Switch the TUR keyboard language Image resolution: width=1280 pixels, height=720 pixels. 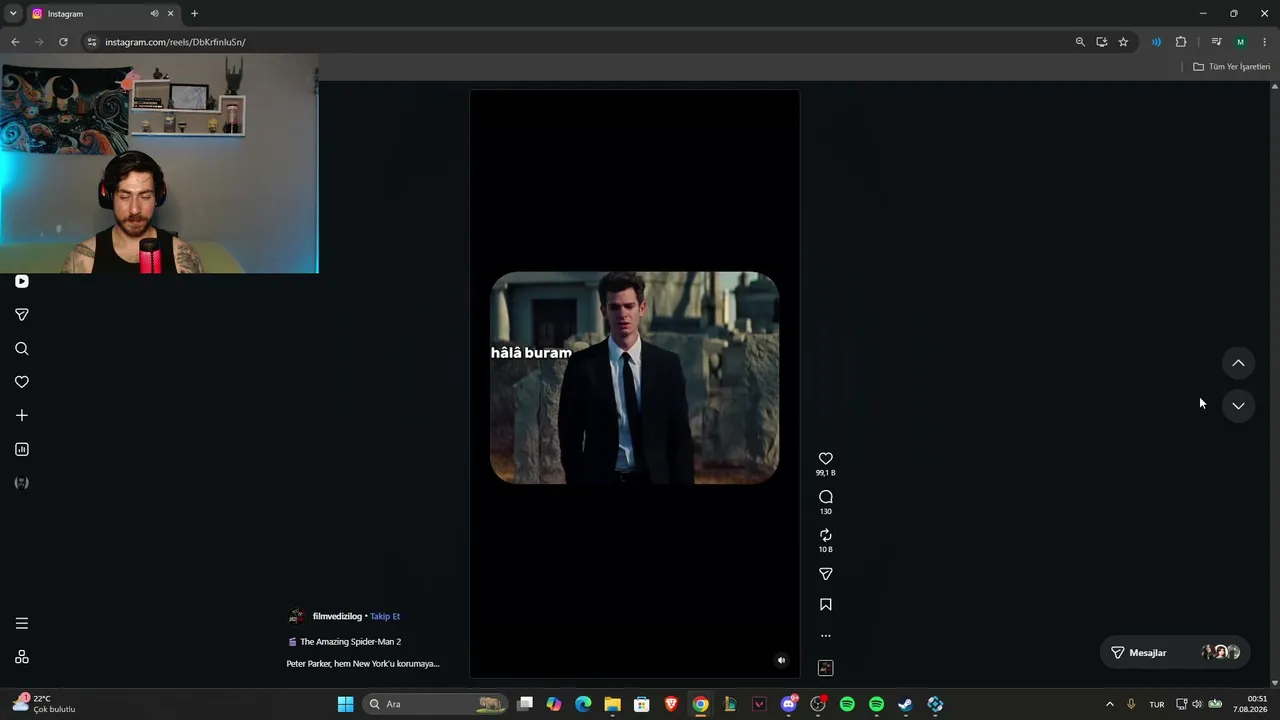1157,704
